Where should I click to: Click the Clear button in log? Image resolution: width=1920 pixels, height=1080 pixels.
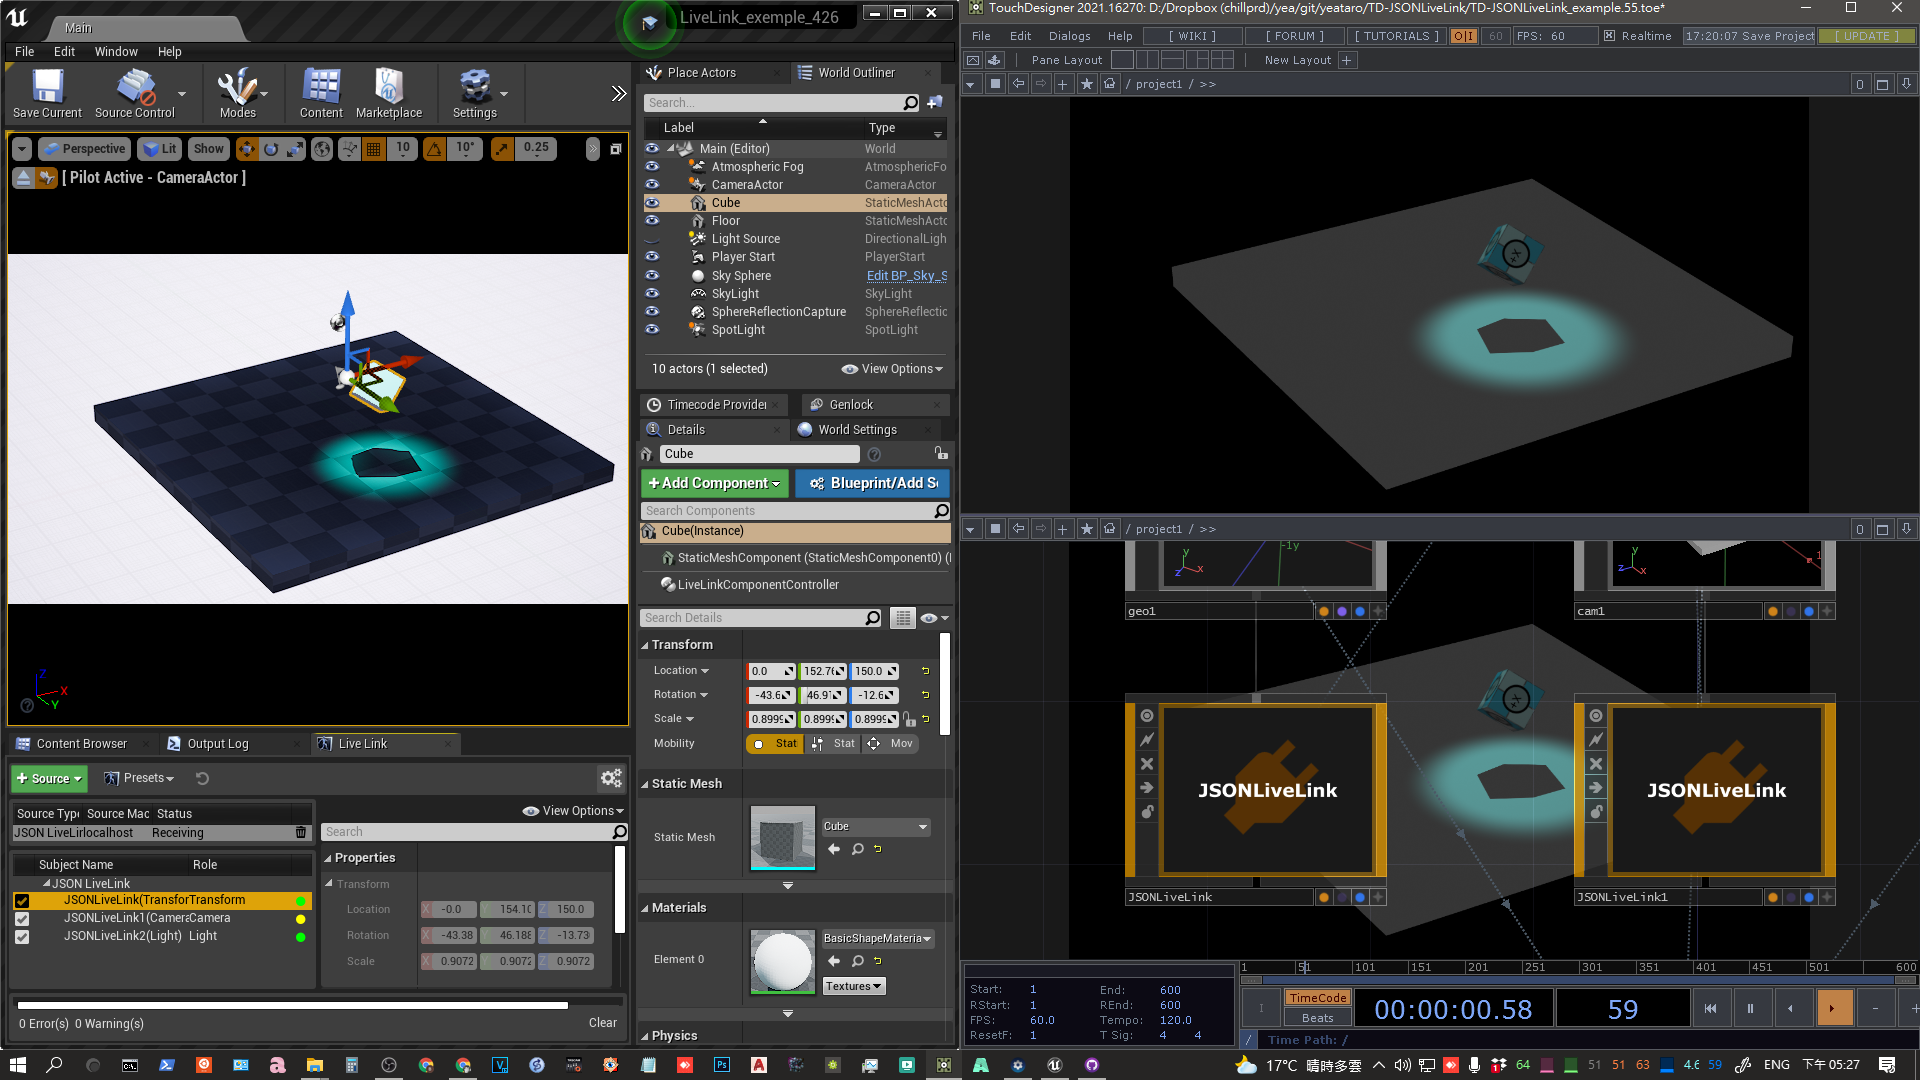(602, 1023)
